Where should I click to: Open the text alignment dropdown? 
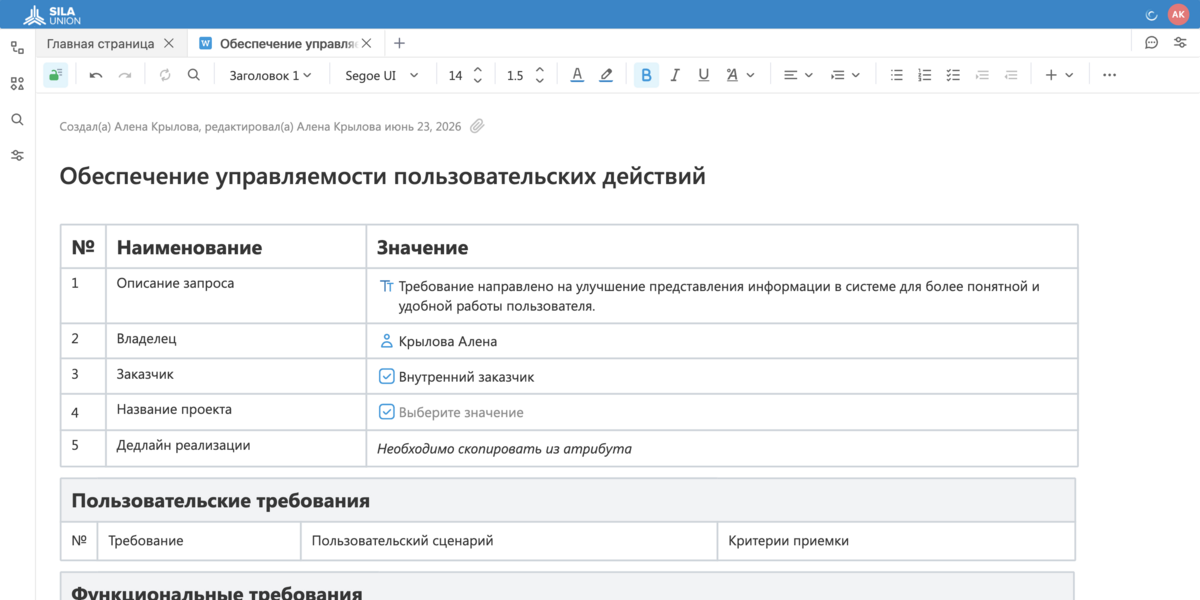click(798, 75)
